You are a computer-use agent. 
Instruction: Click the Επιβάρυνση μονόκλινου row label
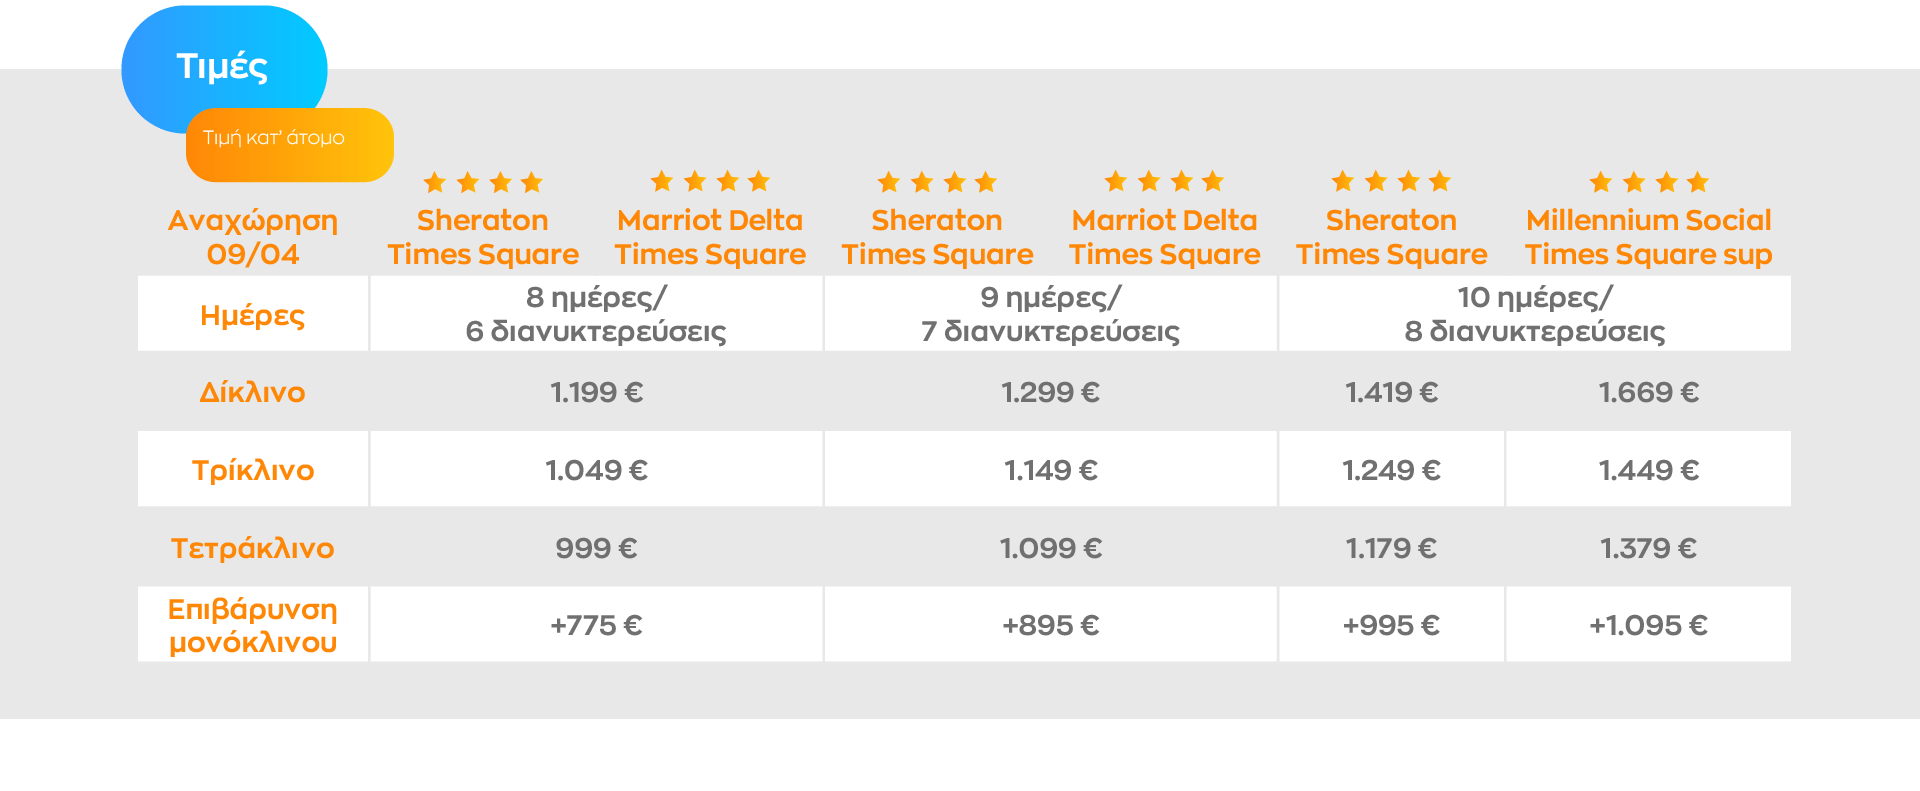coord(253,625)
